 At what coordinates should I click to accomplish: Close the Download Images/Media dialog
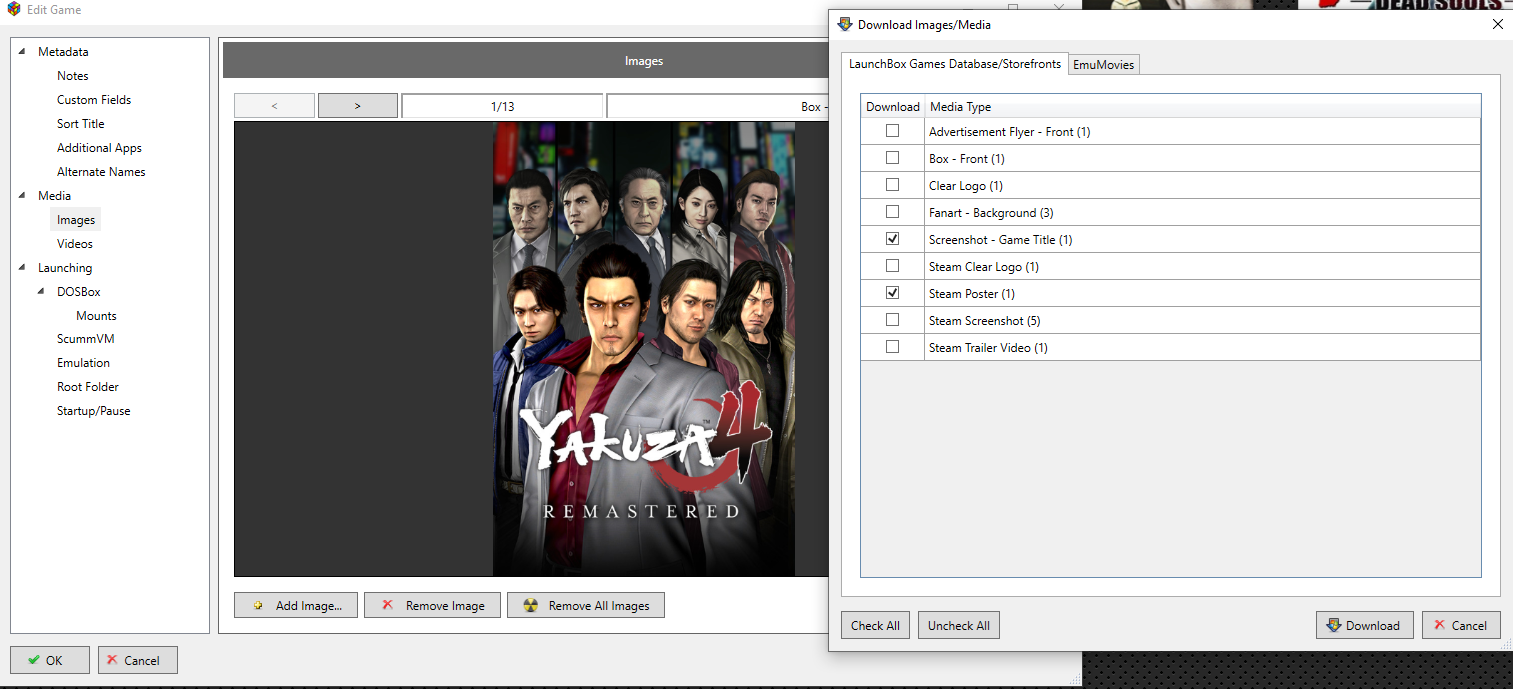[1497, 24]
